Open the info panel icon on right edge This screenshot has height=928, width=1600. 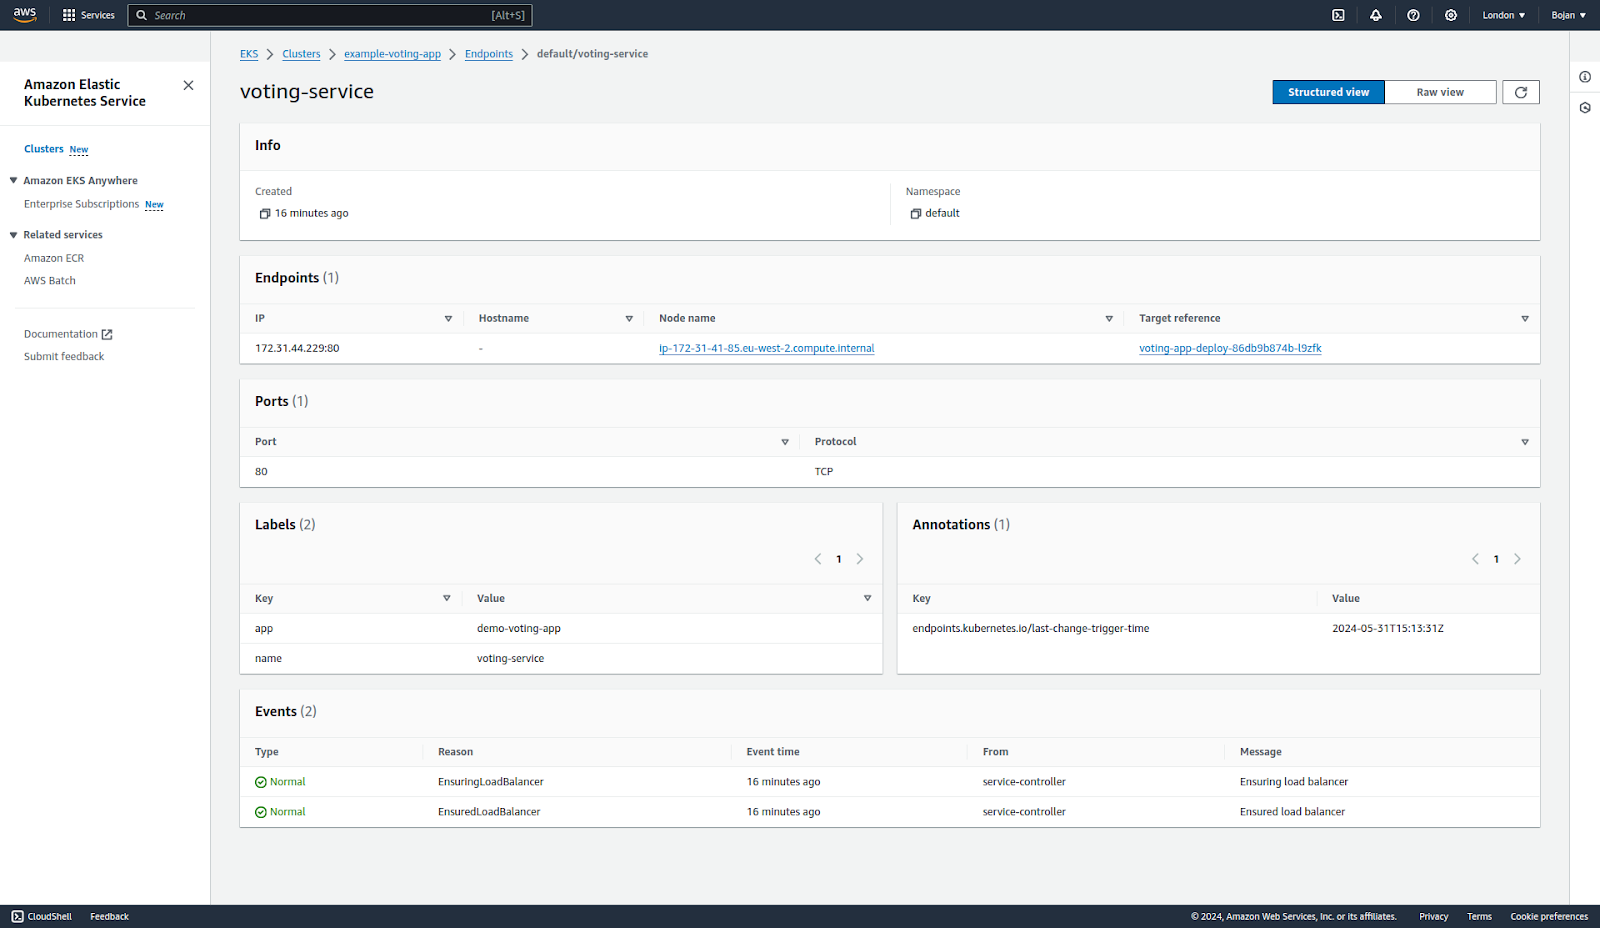point(1585,77)
